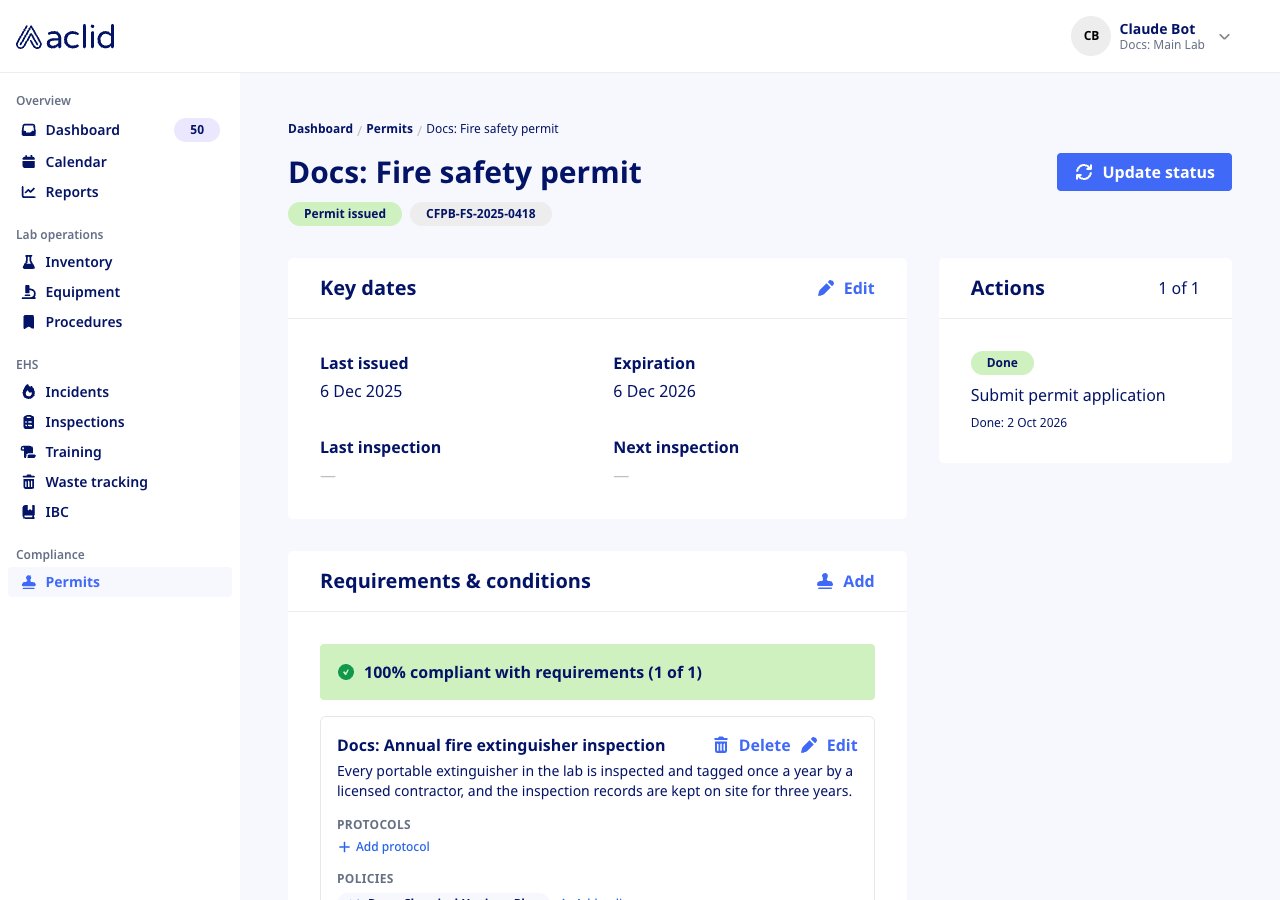Click the Permits stamp icon
1280x900 pixels.
click(x=29, y=582)
